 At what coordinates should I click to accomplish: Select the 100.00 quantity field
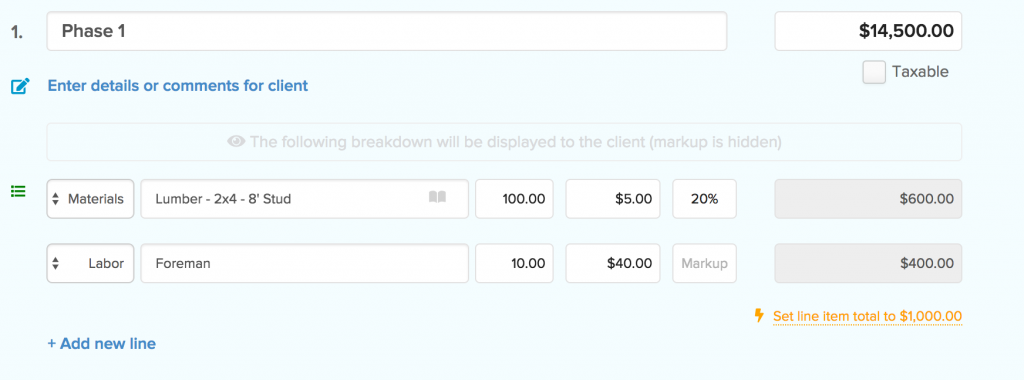[514, 198]
